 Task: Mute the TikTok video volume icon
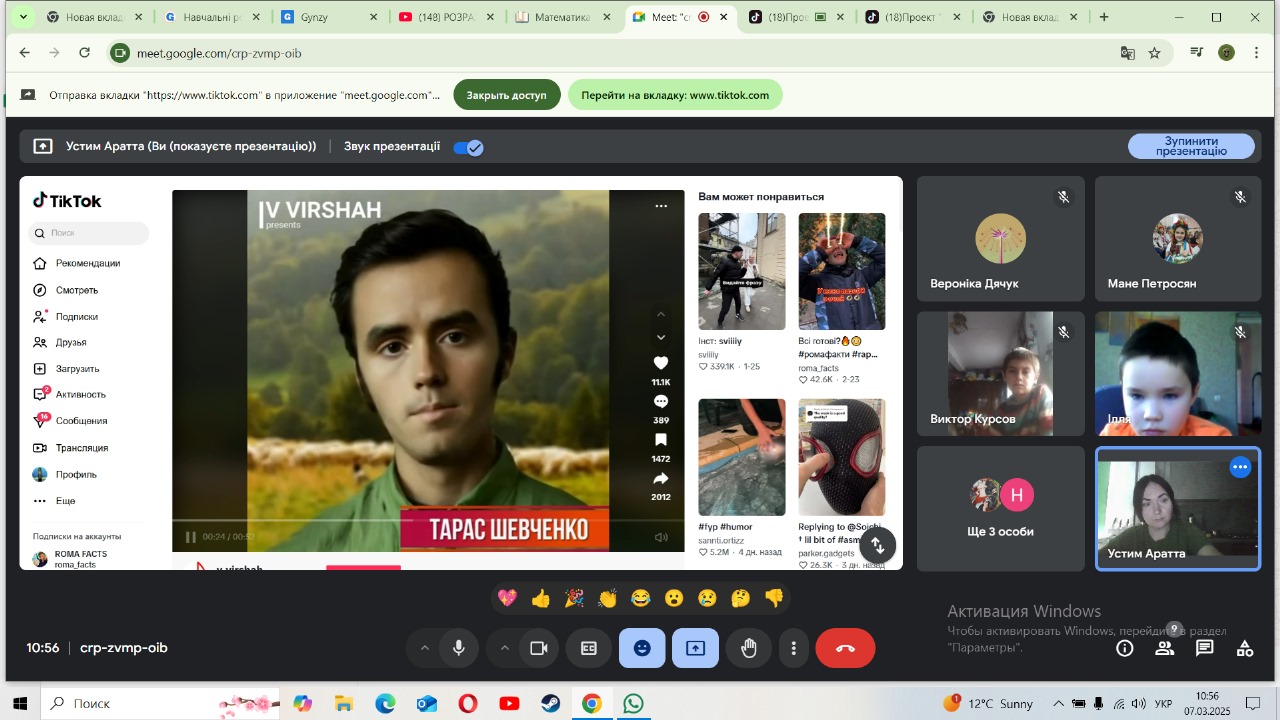coord(661,537)
